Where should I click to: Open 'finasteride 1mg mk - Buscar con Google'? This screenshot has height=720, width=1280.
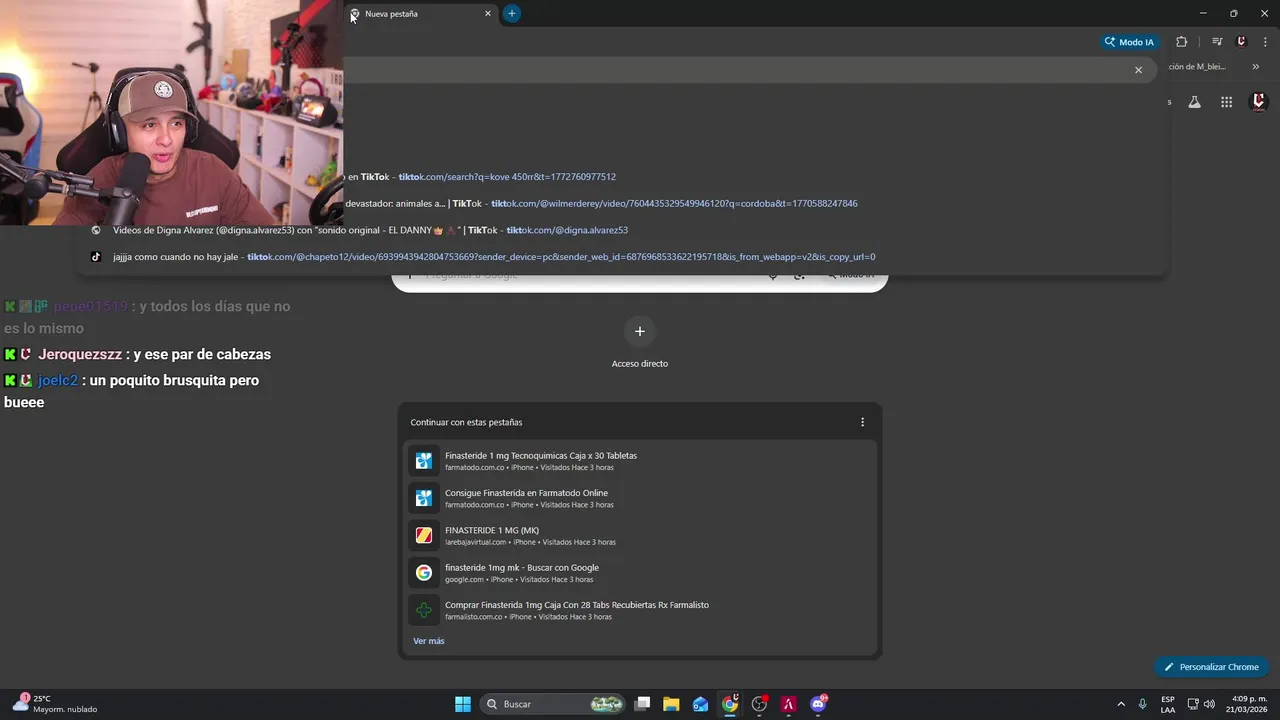pyautogui.click(x=640, y=573)
